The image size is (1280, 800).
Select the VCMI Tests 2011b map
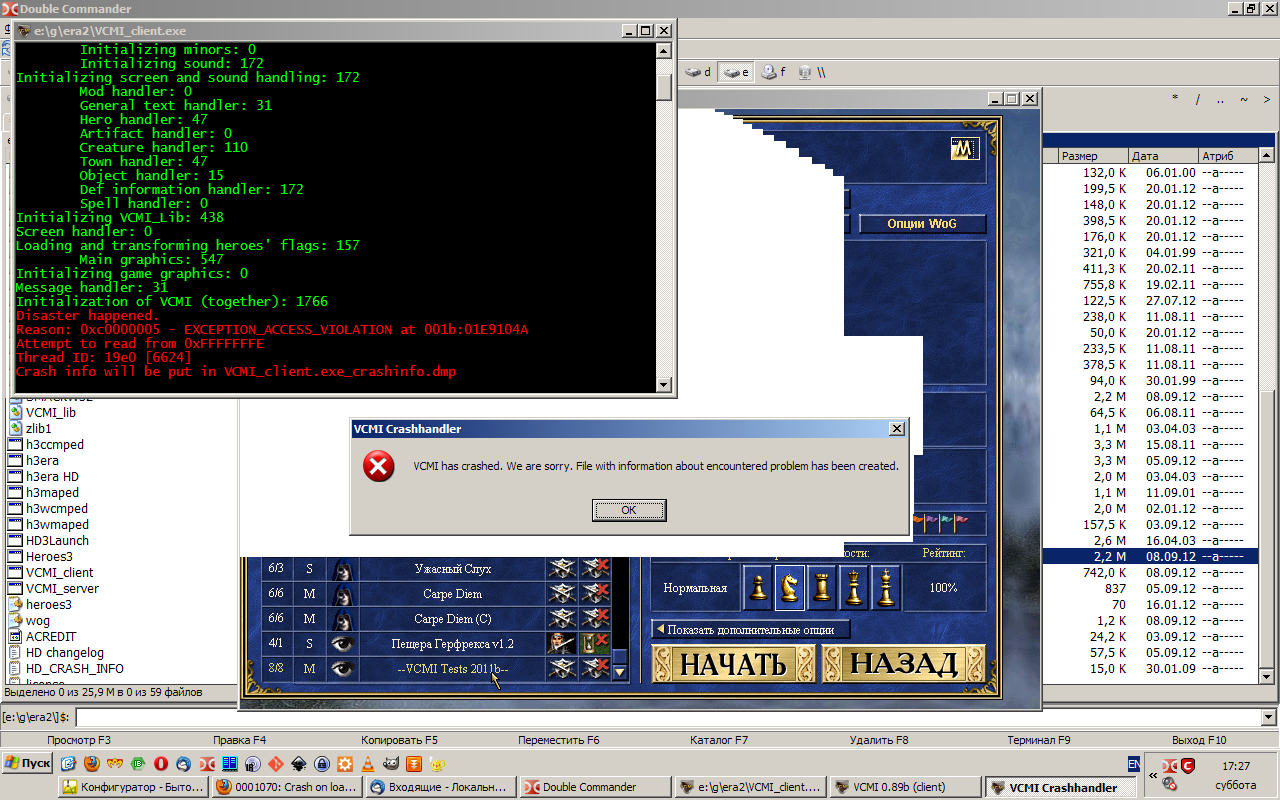tap(452, 669)
